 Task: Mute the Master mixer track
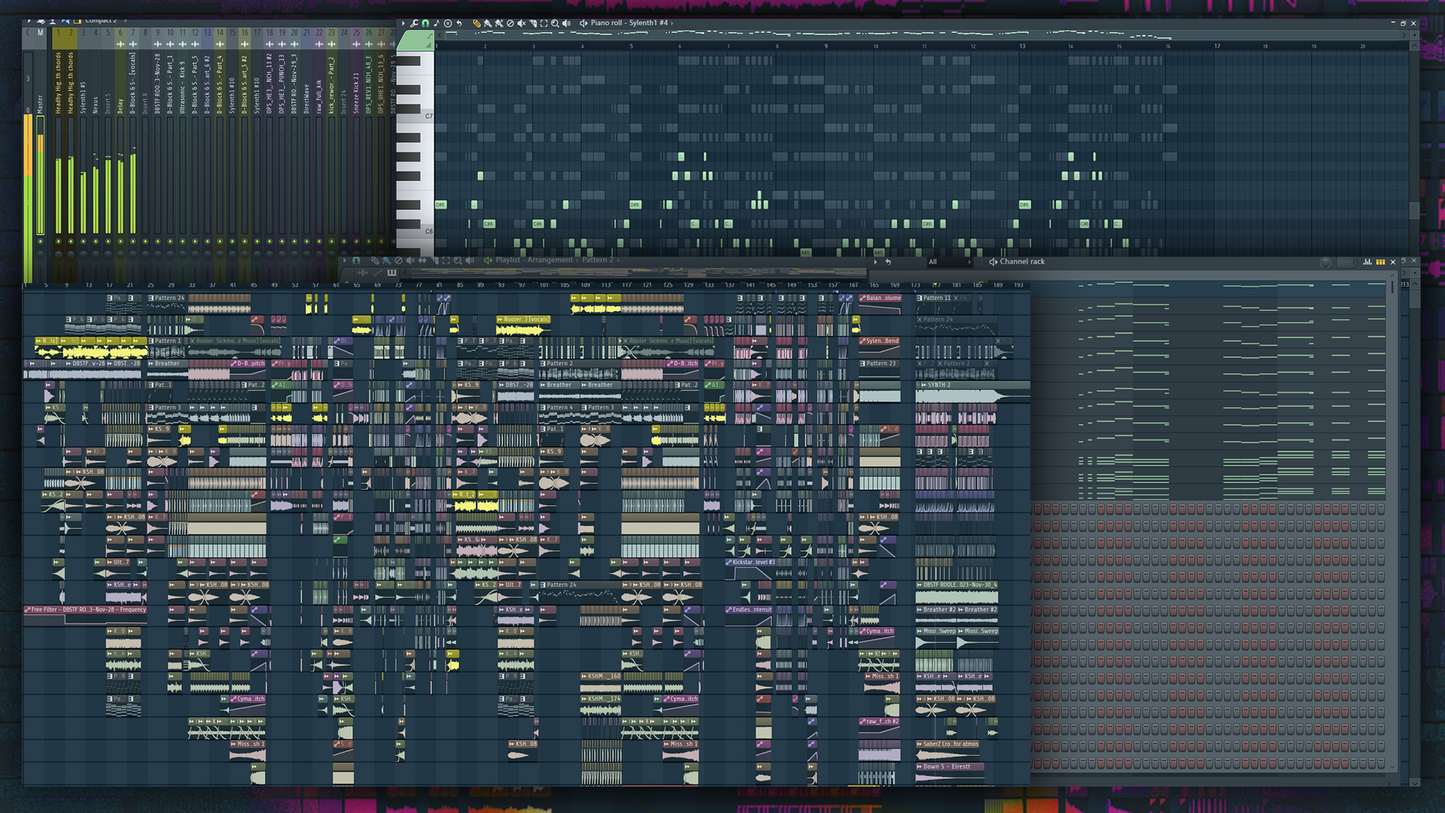[x=40, y=241]
